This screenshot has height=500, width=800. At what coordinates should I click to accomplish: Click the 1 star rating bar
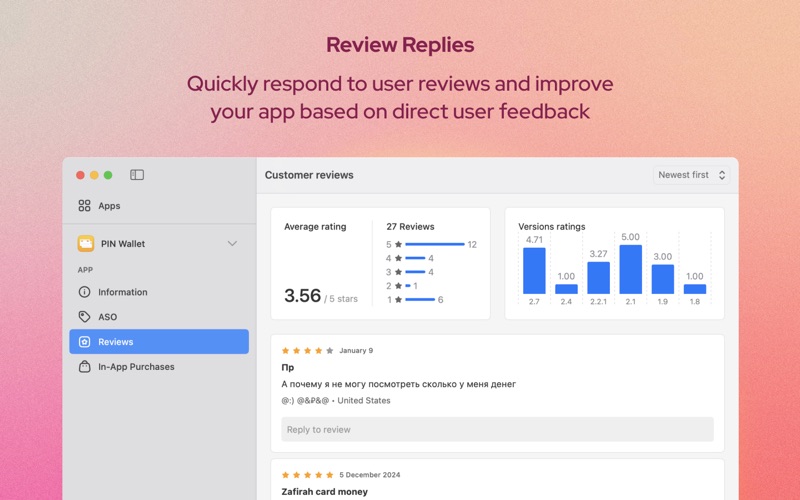420,299
